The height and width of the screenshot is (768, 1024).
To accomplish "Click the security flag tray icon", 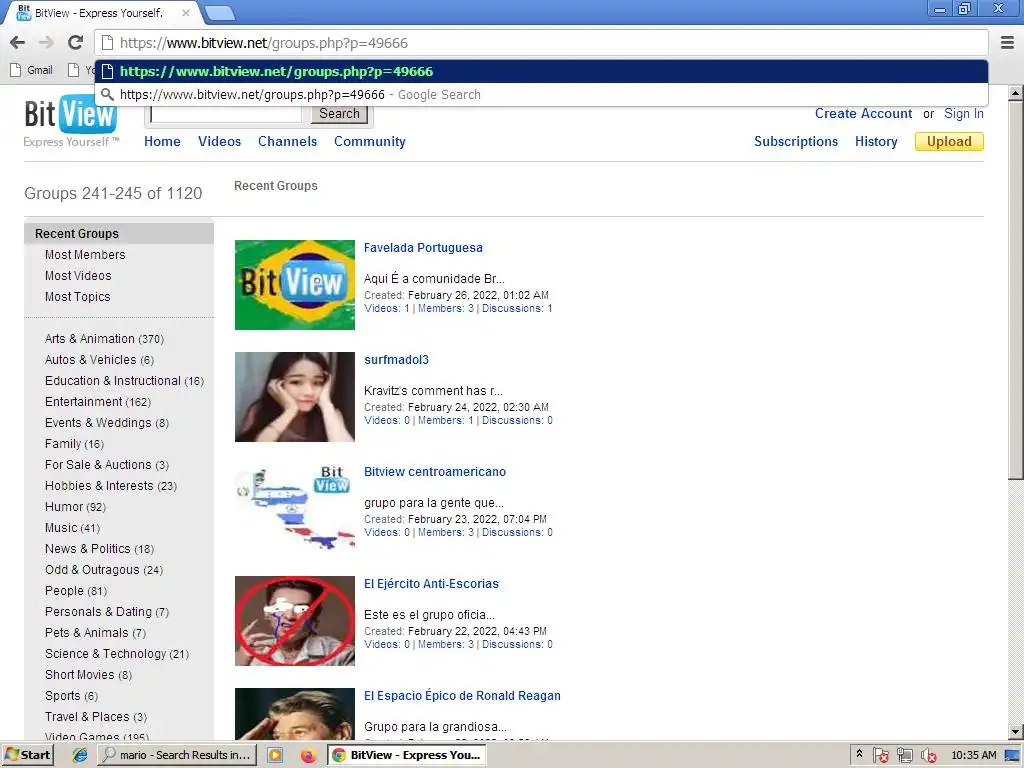I will click(880, 755).
